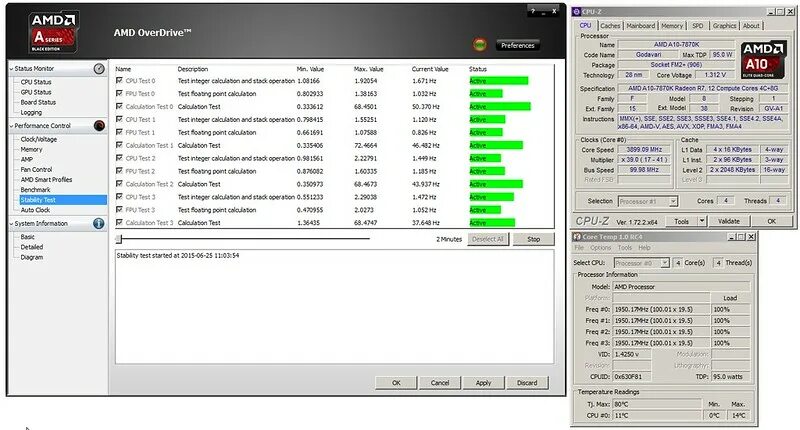Screen dimensions: 800x430
Task: Toggle the Calculation Test 0 checkbox
Action: (x=119, y=107)
